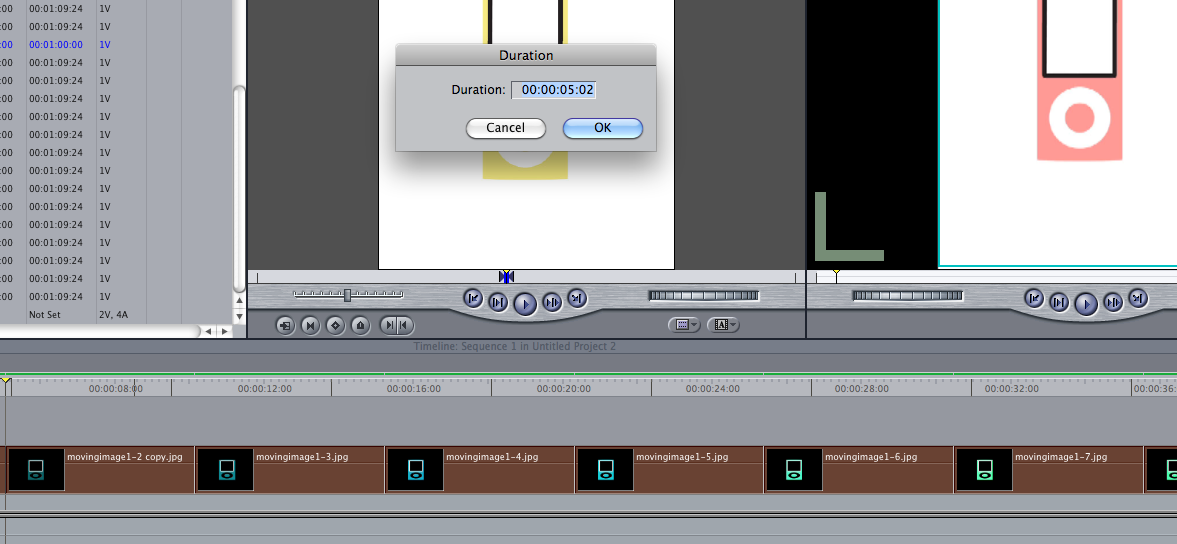Select the movingimage1-7.jpg clip in Timeline
Viewport: 1177px width, 544px height.
tap(1049, 470)
